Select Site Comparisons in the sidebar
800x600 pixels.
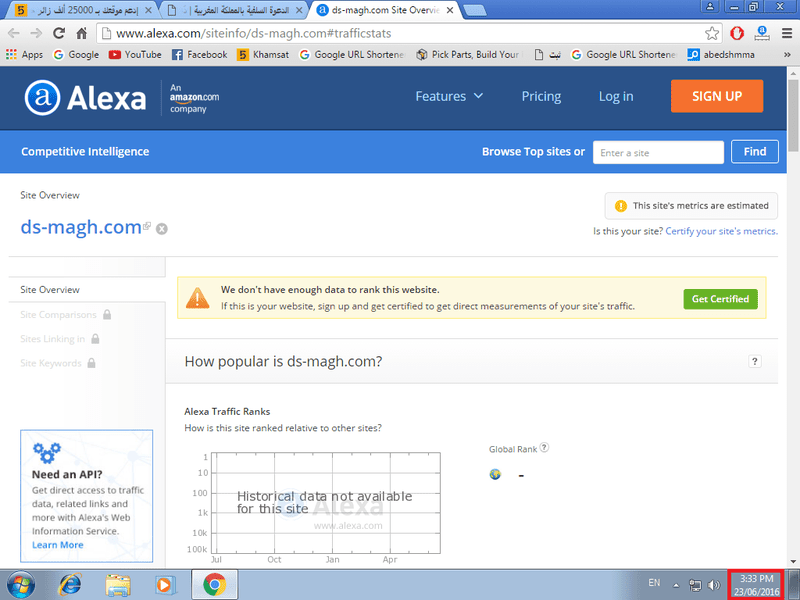pos(58,315)
